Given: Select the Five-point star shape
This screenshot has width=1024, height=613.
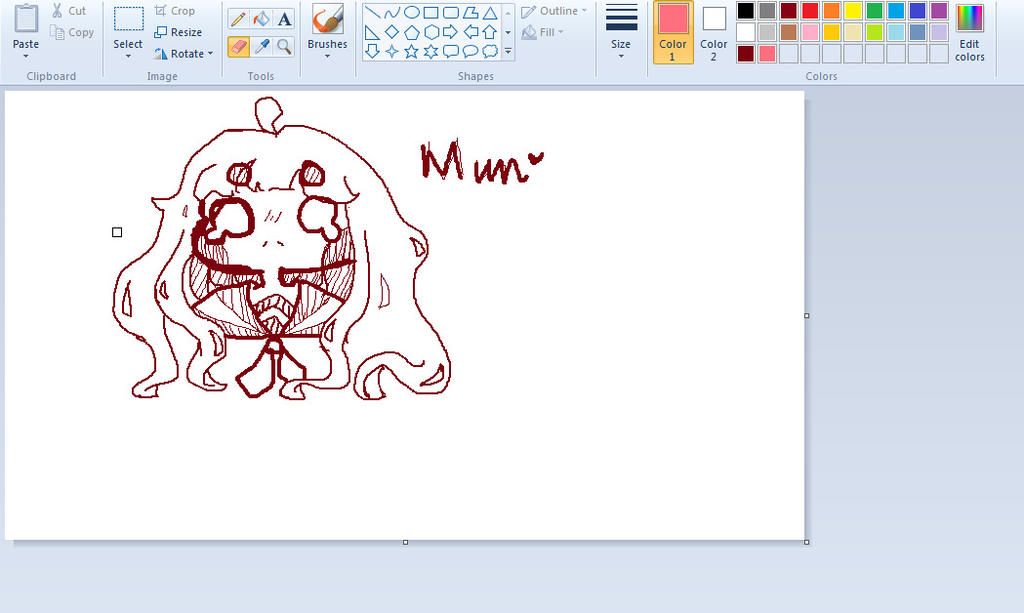Looking at the screenshot, I should (x=411, y=52).
